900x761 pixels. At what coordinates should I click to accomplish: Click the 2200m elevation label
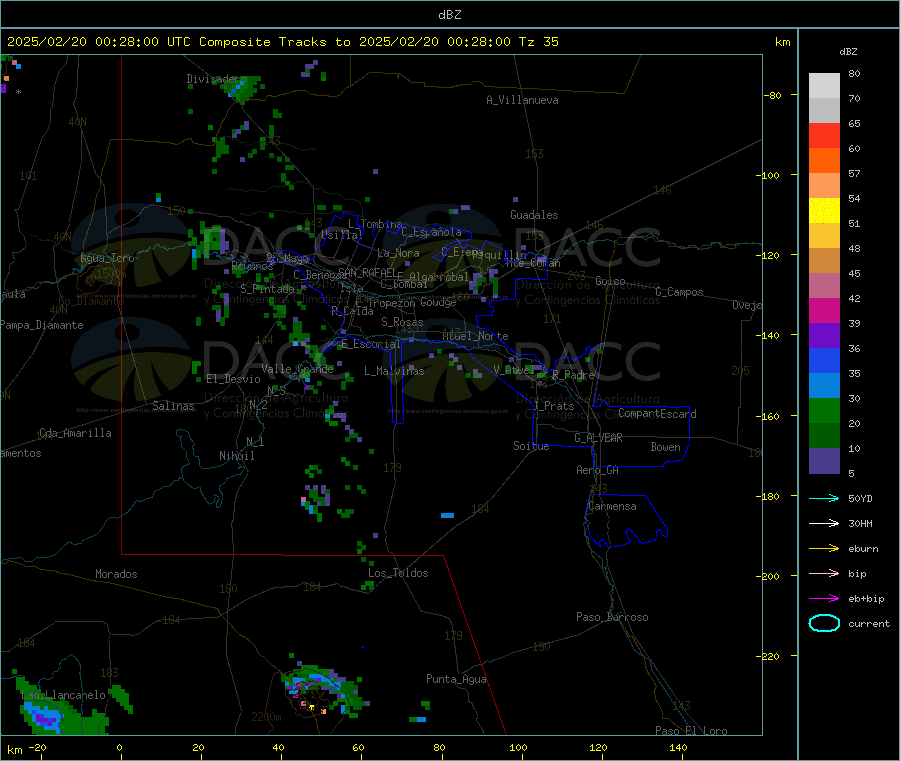(x=267, y=717)
